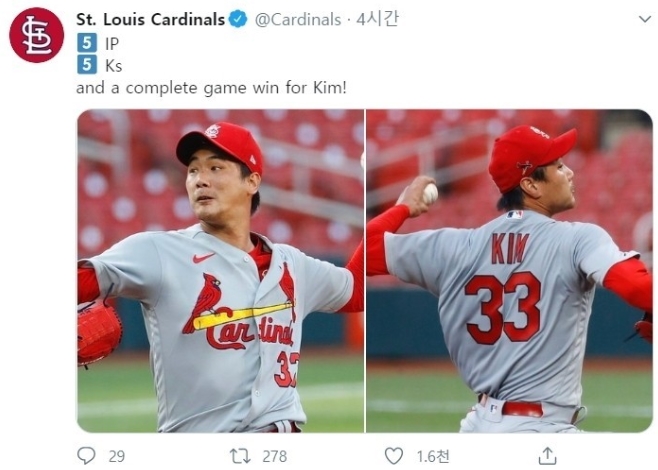Open the tweet options chevron menu

click(645, 19)
